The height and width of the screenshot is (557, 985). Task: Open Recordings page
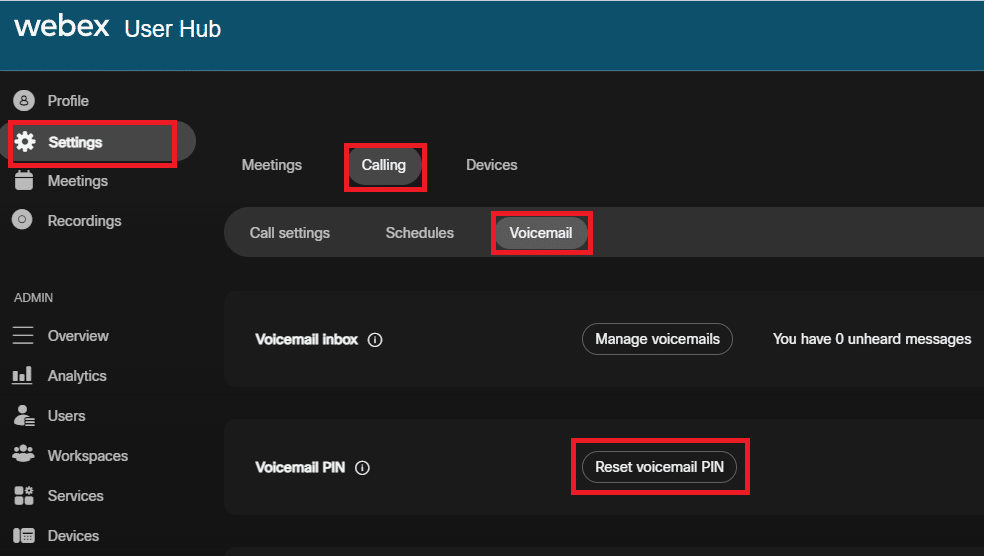(84, 221)
